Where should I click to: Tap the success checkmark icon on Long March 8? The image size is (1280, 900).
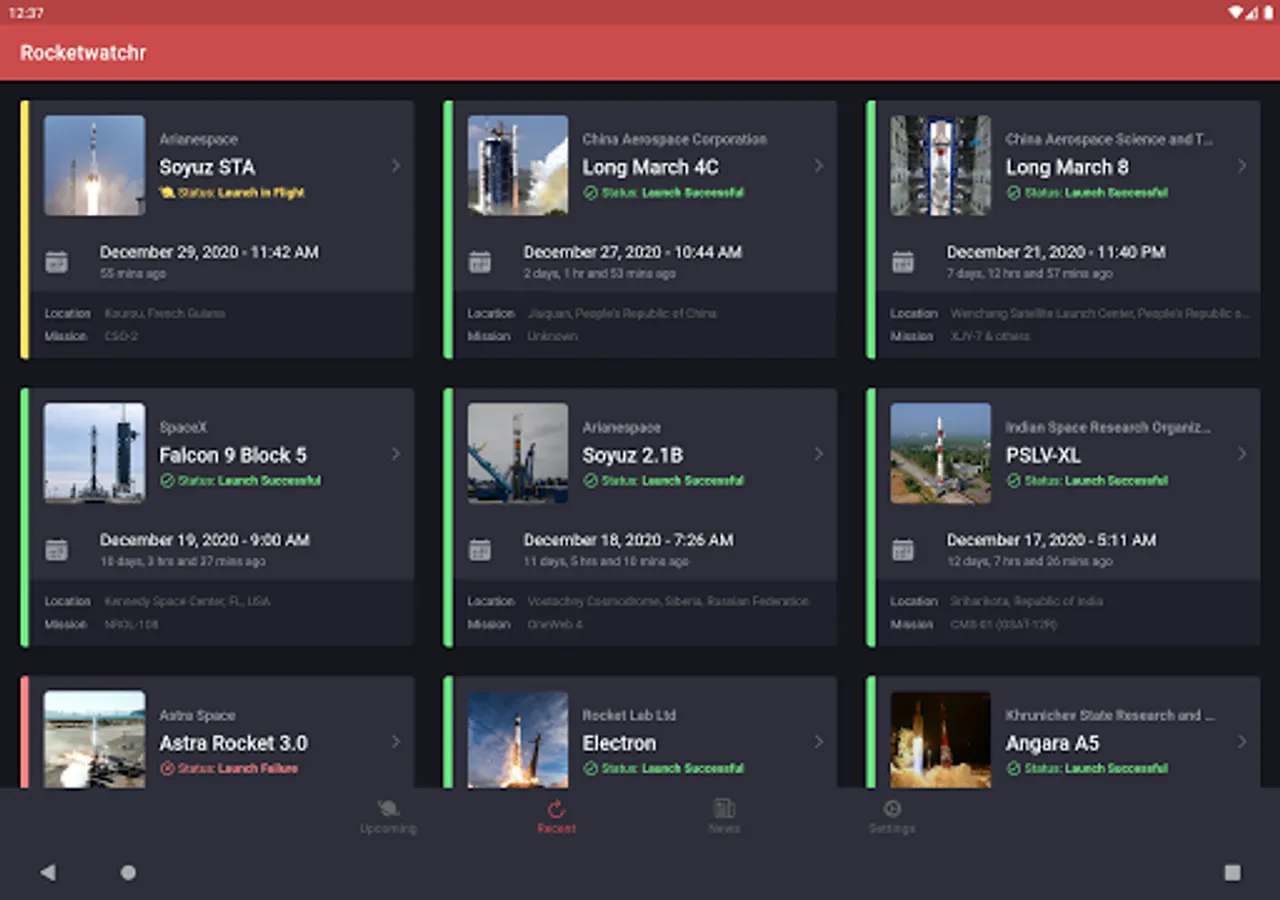click(x=1013, y=193)
